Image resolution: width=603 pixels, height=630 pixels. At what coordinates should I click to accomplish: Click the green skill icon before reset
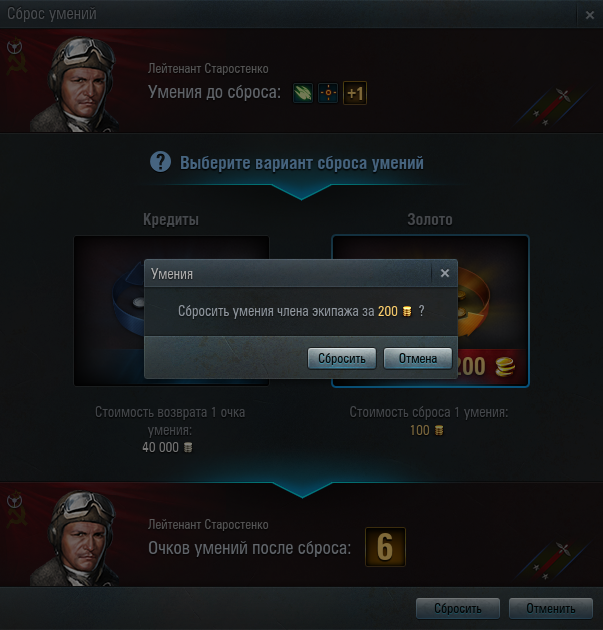click(x=303, y=93)
